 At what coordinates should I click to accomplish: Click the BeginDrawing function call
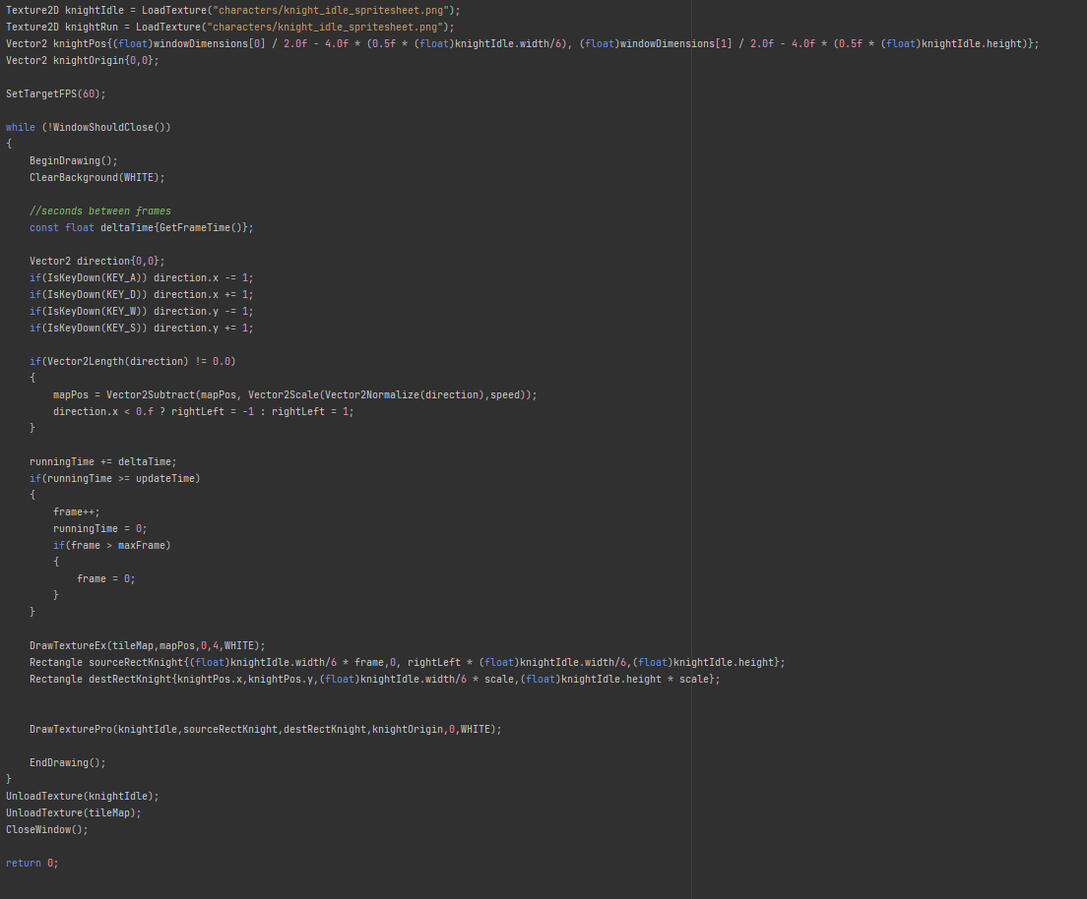65,161
